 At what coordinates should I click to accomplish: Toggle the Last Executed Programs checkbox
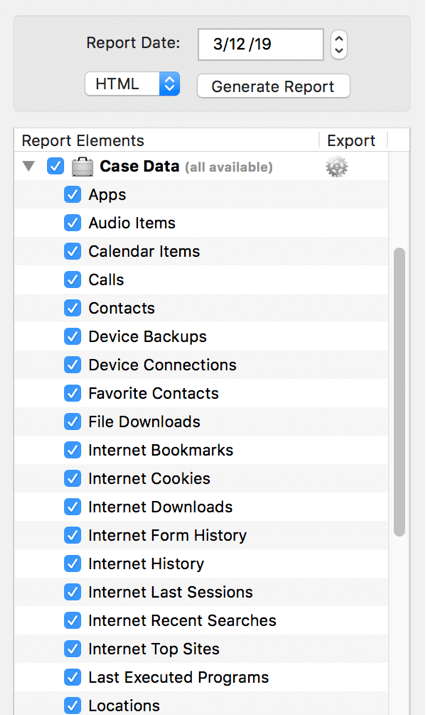pos(73,677)
